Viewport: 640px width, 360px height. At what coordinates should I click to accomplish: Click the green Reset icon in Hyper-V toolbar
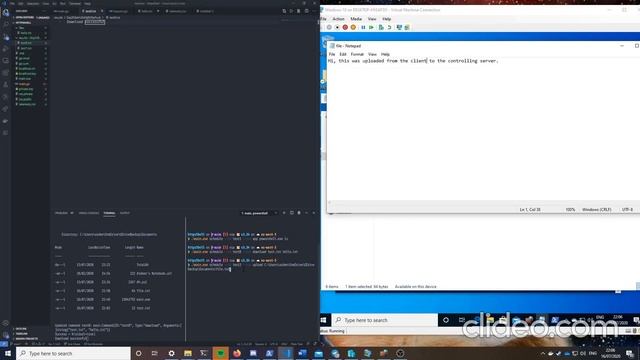coord(371,27)
